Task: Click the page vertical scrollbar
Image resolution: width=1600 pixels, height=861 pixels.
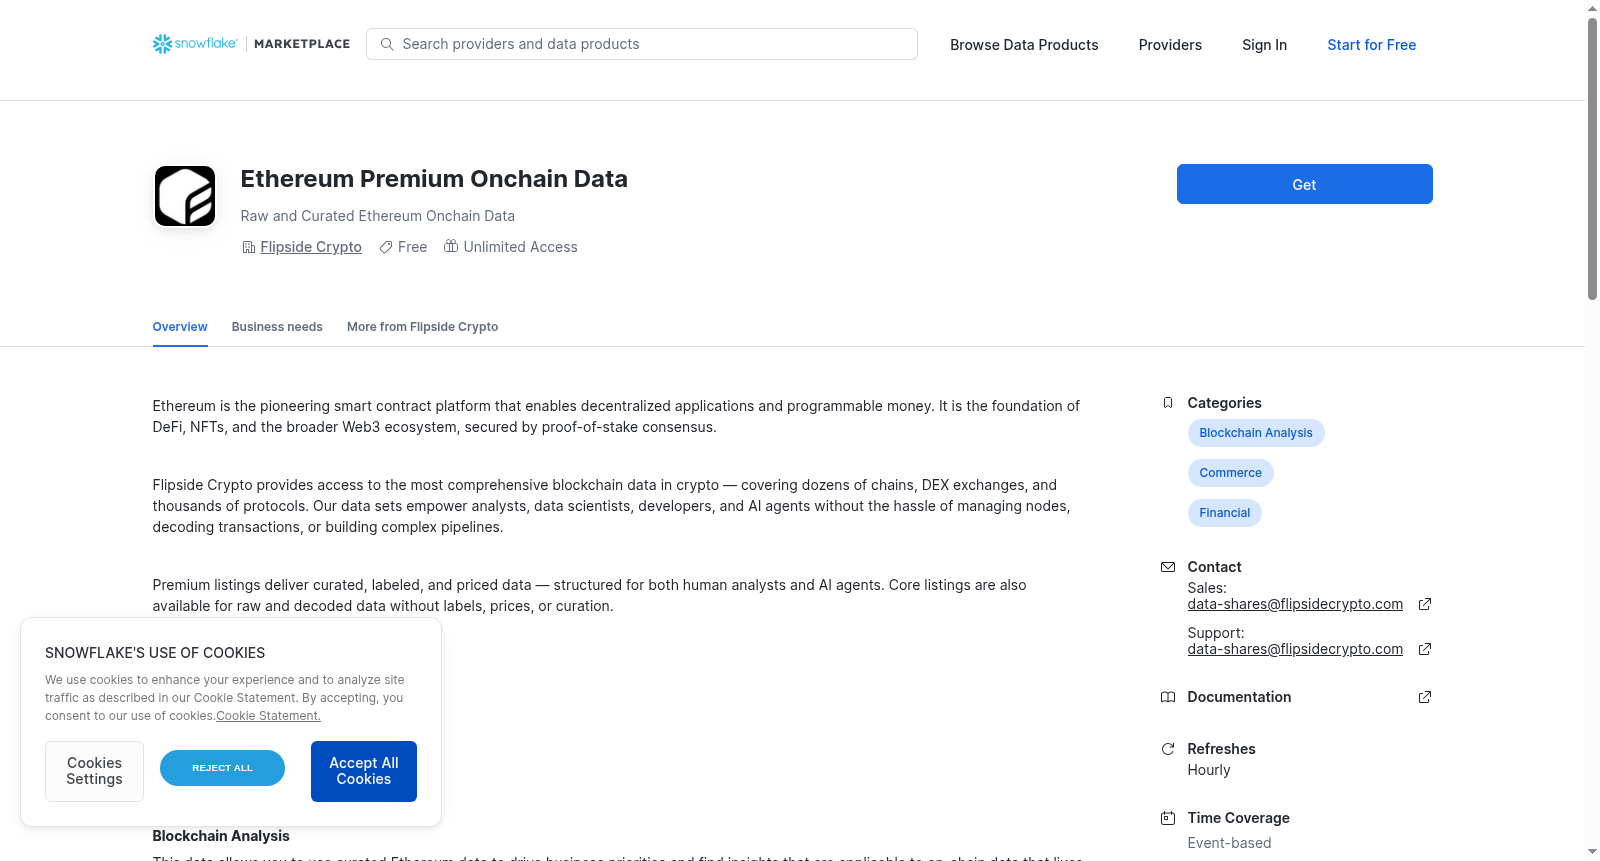Action: (1592, 158)
